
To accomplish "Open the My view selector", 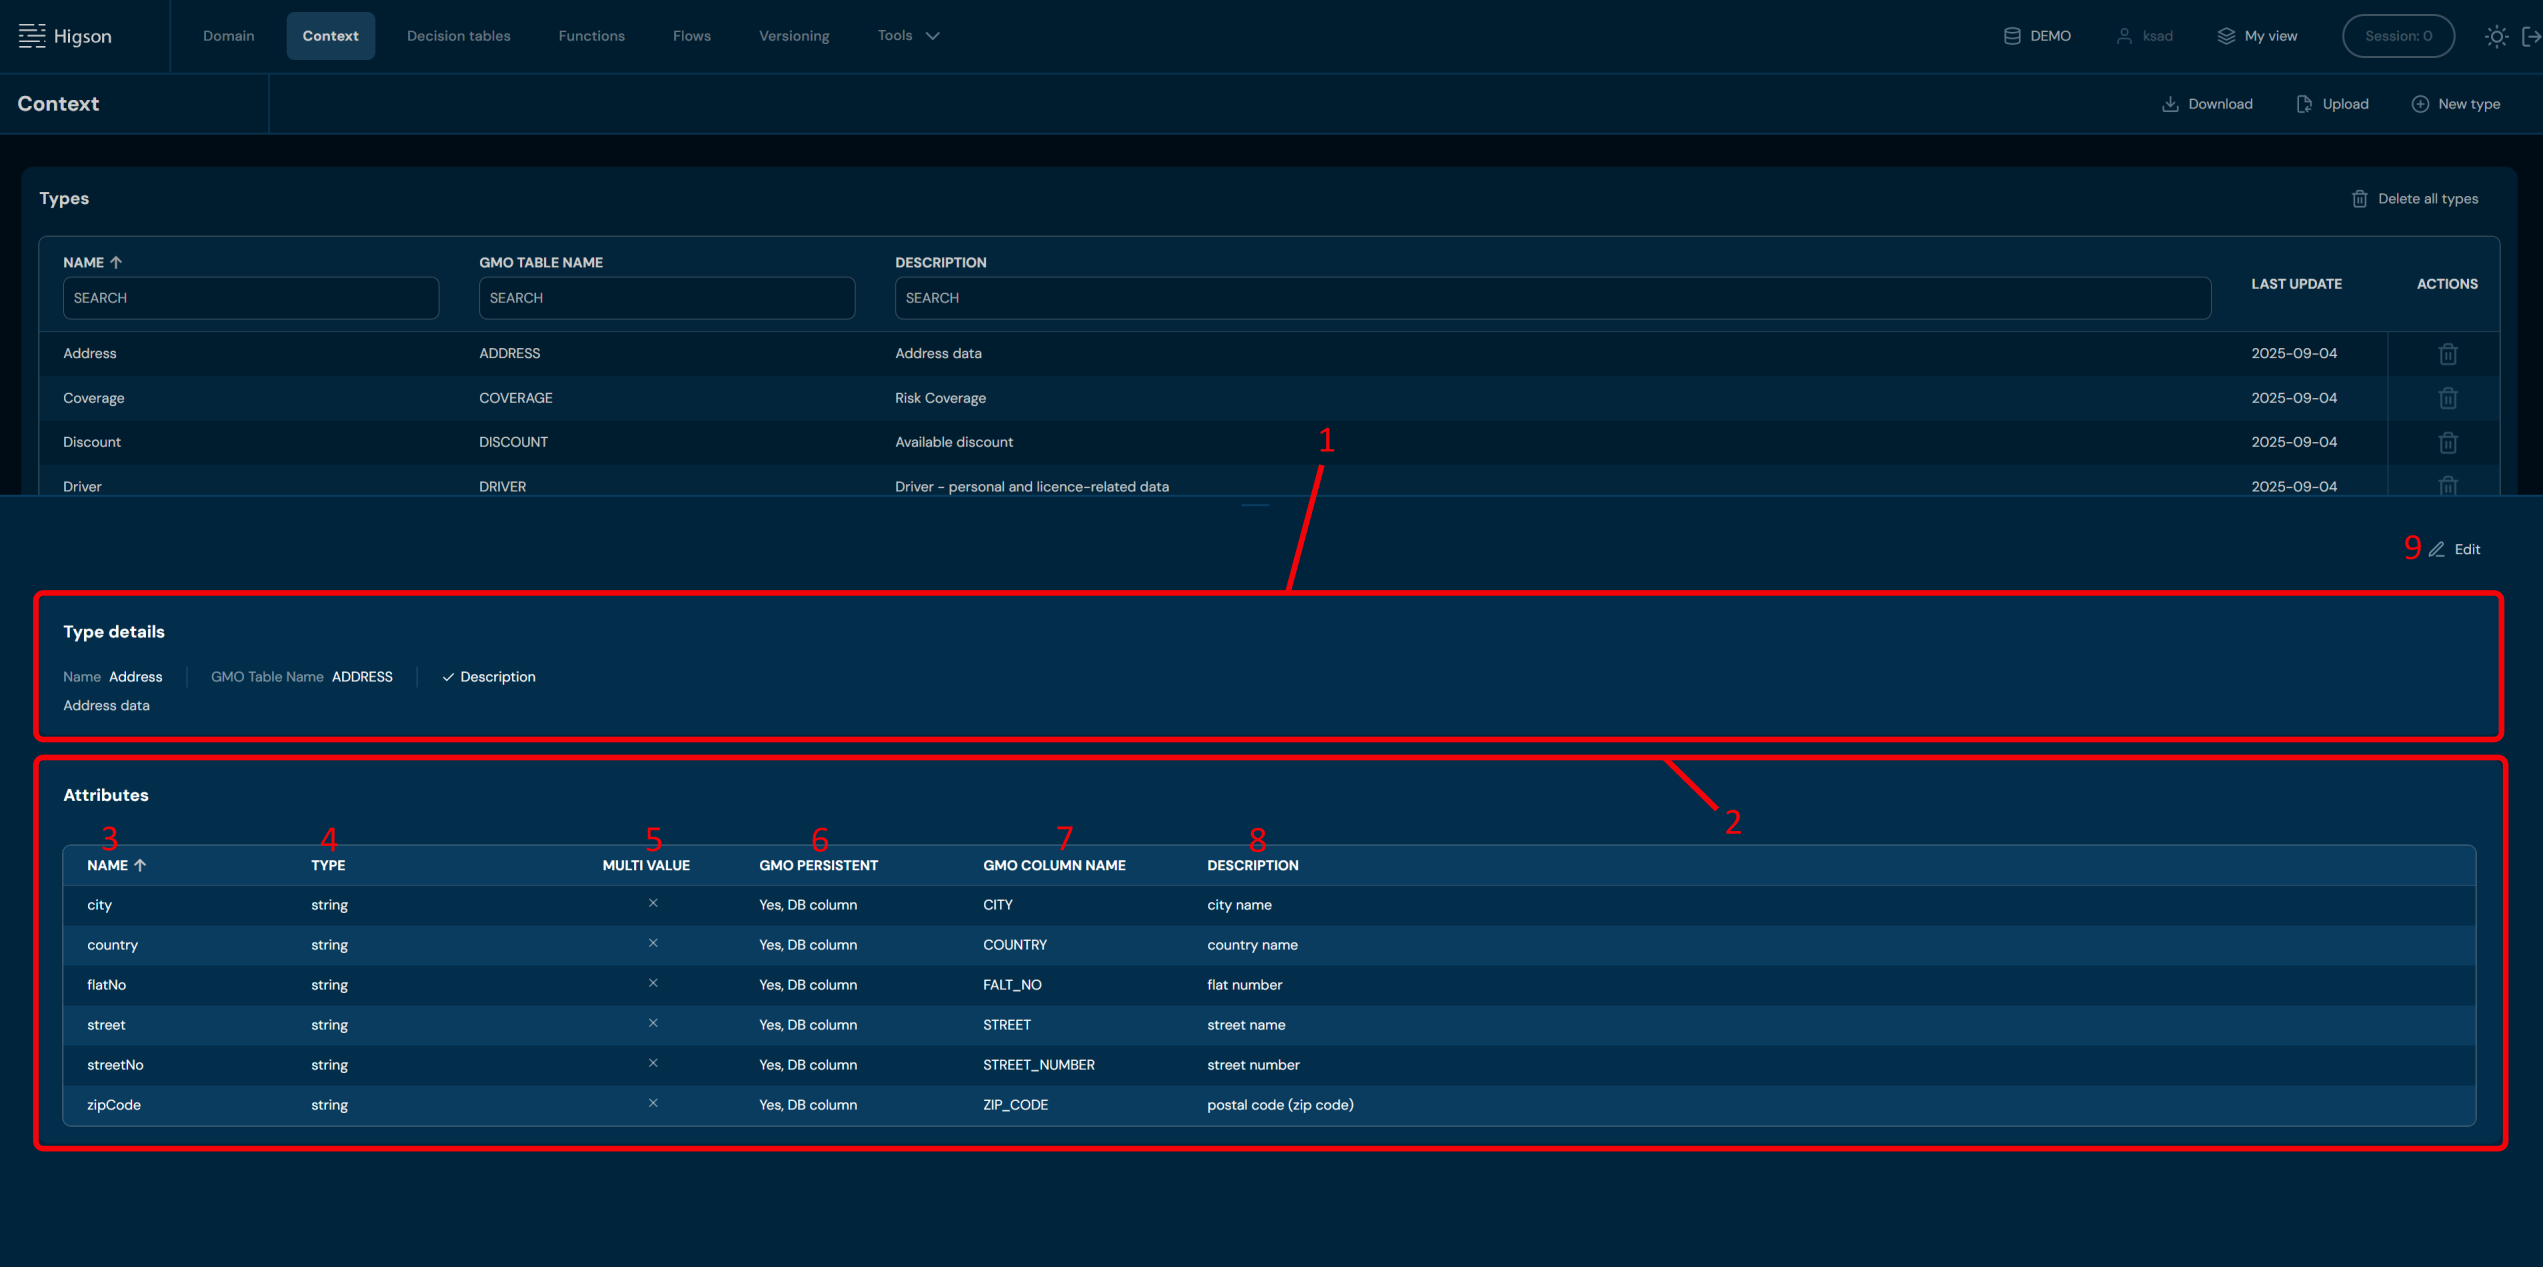I will pyautogui.click(x=2257, y=36).
